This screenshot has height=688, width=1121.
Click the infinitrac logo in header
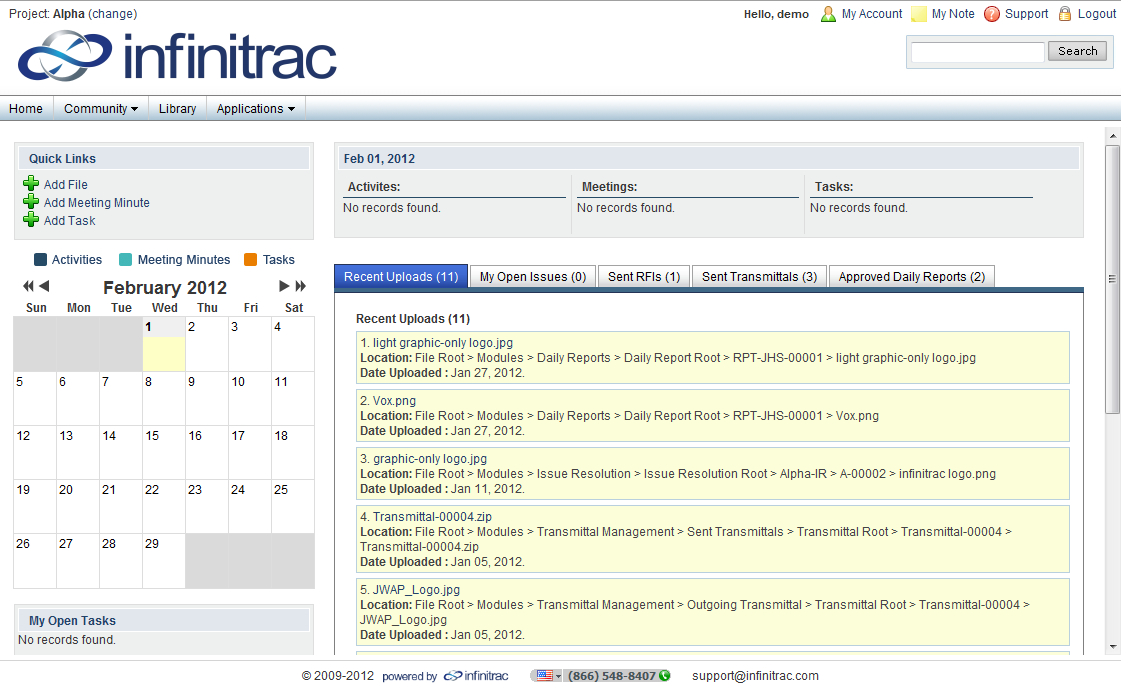pyautogui.click(x=177, y=56)
